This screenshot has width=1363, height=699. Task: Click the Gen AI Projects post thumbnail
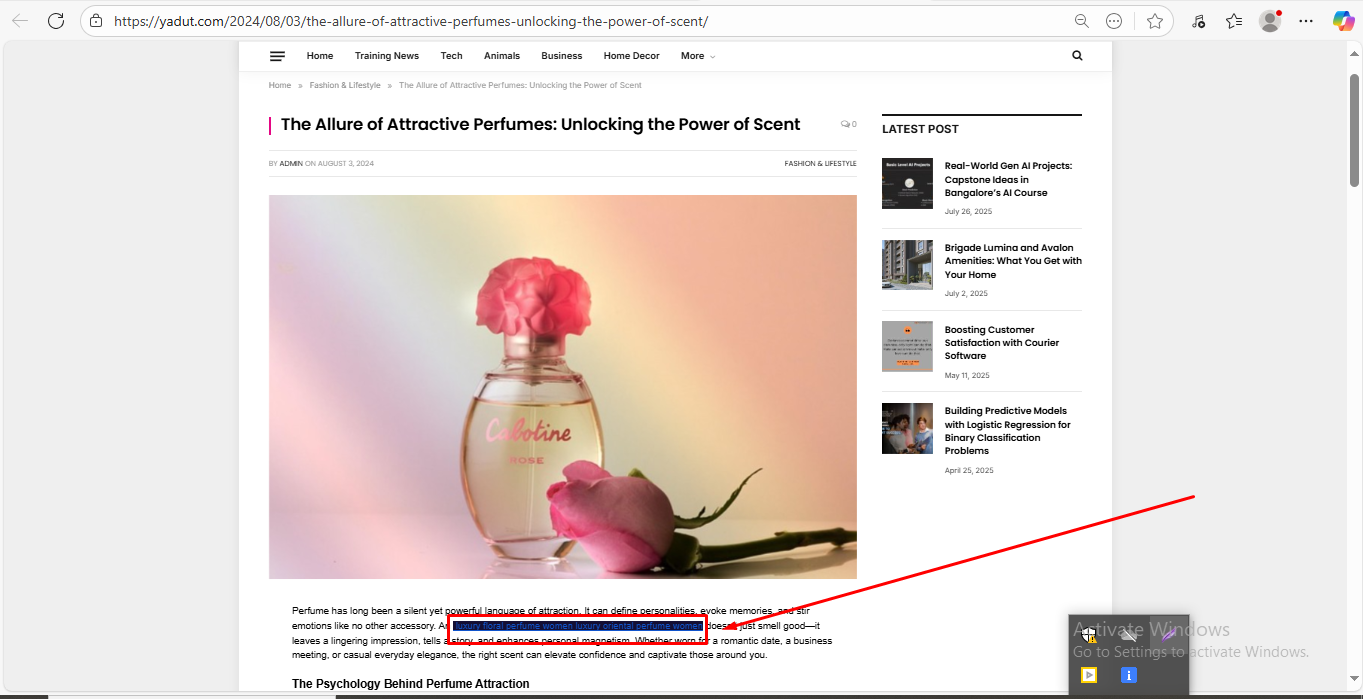(907, 183)
